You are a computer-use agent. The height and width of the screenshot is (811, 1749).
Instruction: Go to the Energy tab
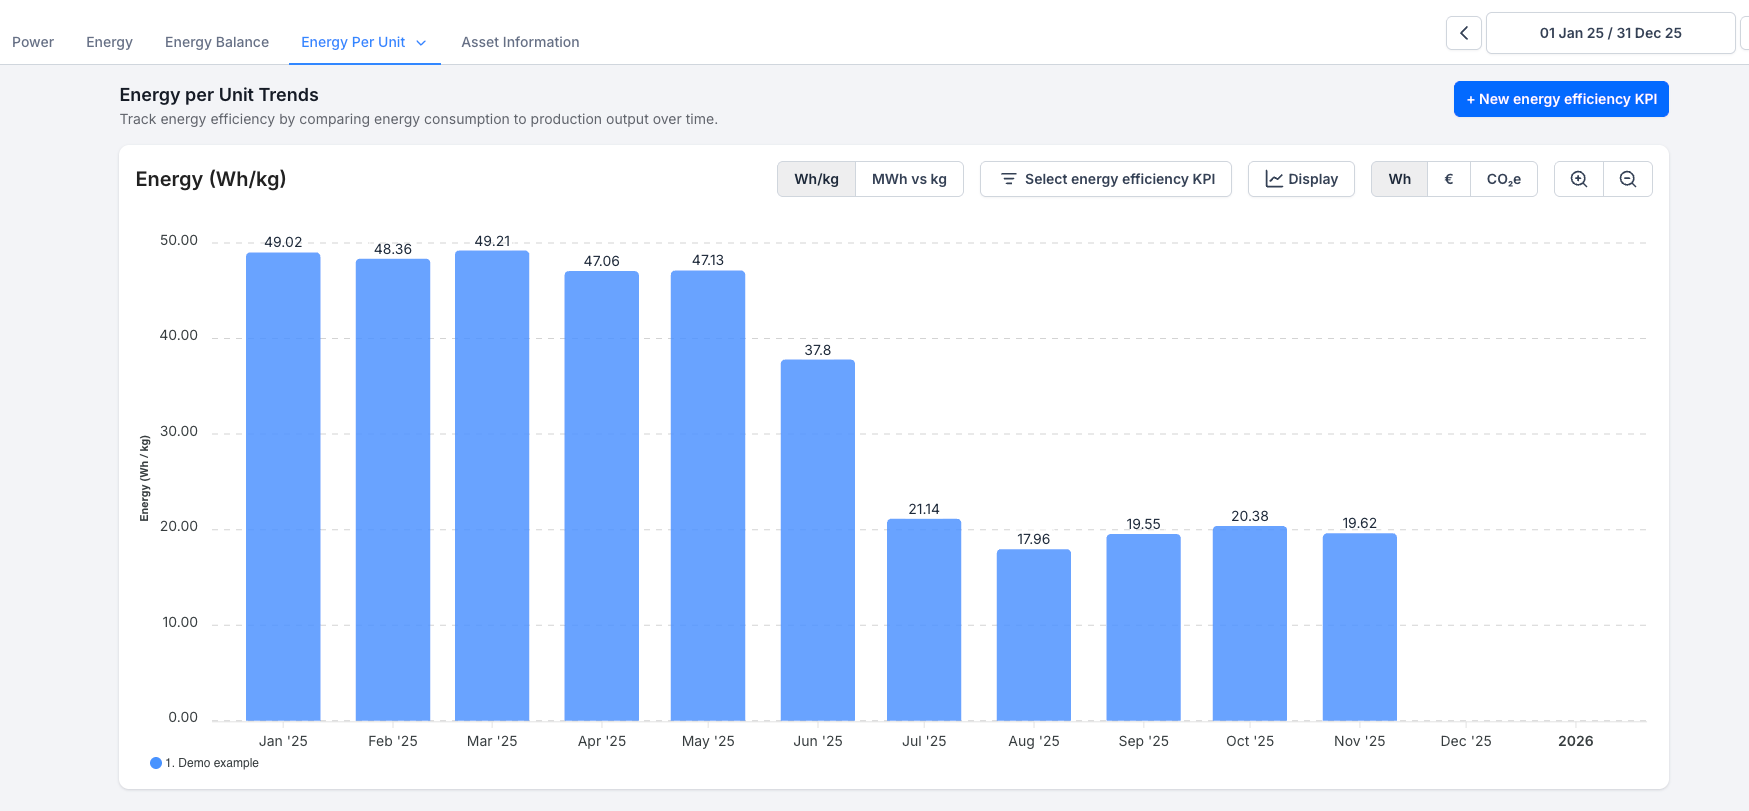click(109, 42)
